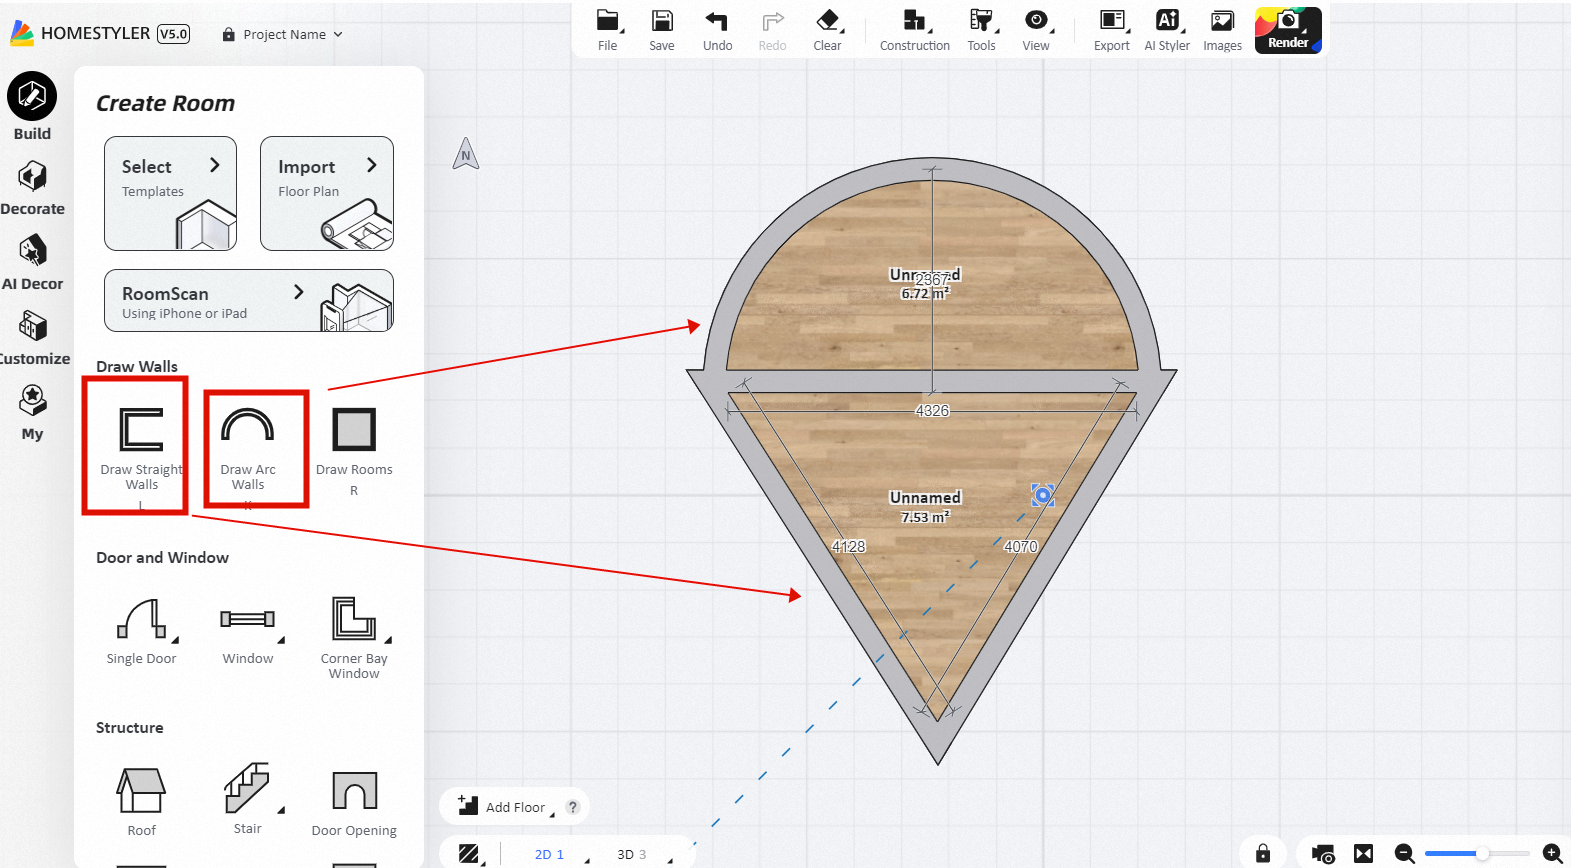Open the hatch display style dropdown
This screenshot has height=868, width=1571.
(x=471, y=853)
